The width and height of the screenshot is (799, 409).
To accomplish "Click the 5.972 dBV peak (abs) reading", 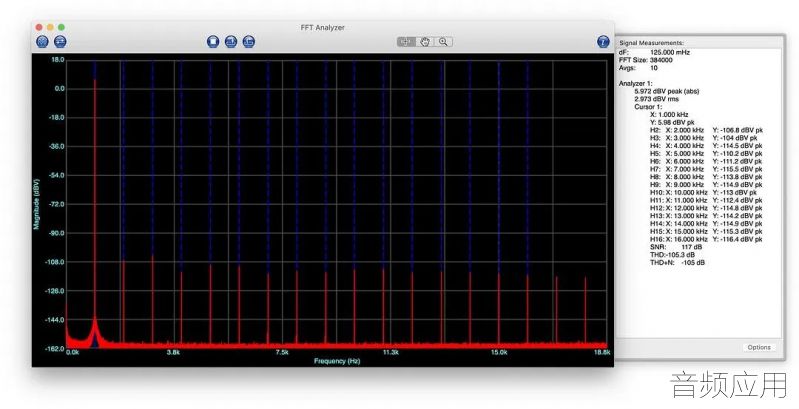I will [x=667, y=91].
